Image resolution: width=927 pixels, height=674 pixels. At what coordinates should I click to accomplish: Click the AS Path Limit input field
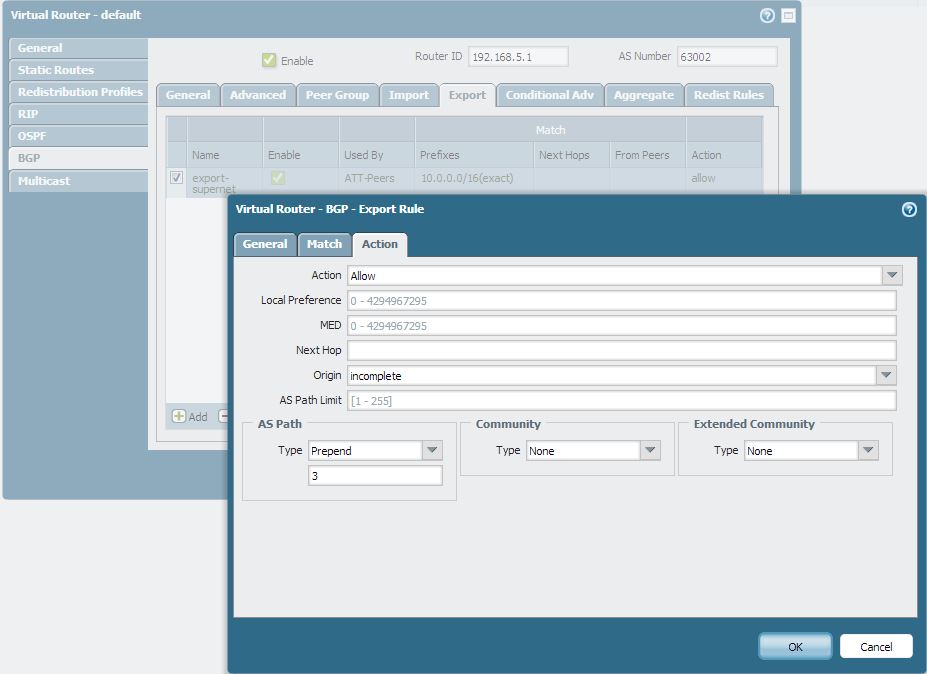[621, 400]
